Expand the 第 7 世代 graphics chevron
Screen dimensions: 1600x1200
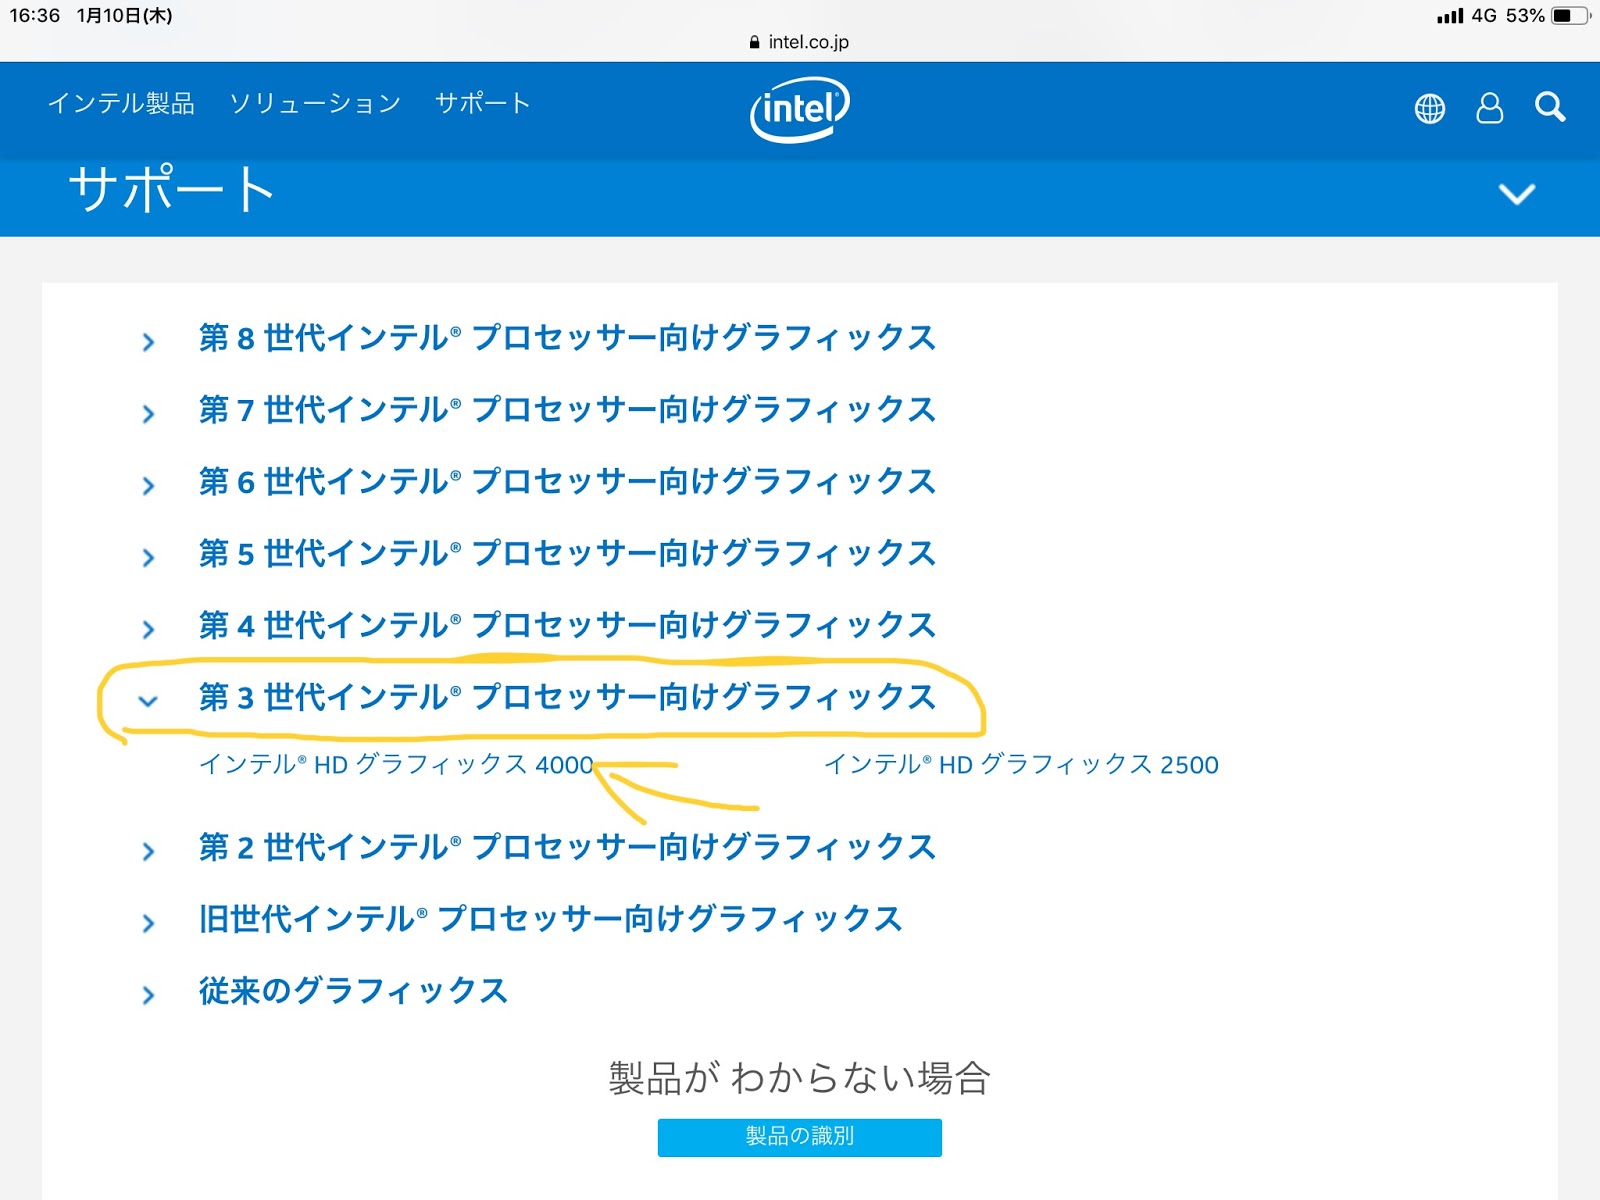click(x=149, y=414)
